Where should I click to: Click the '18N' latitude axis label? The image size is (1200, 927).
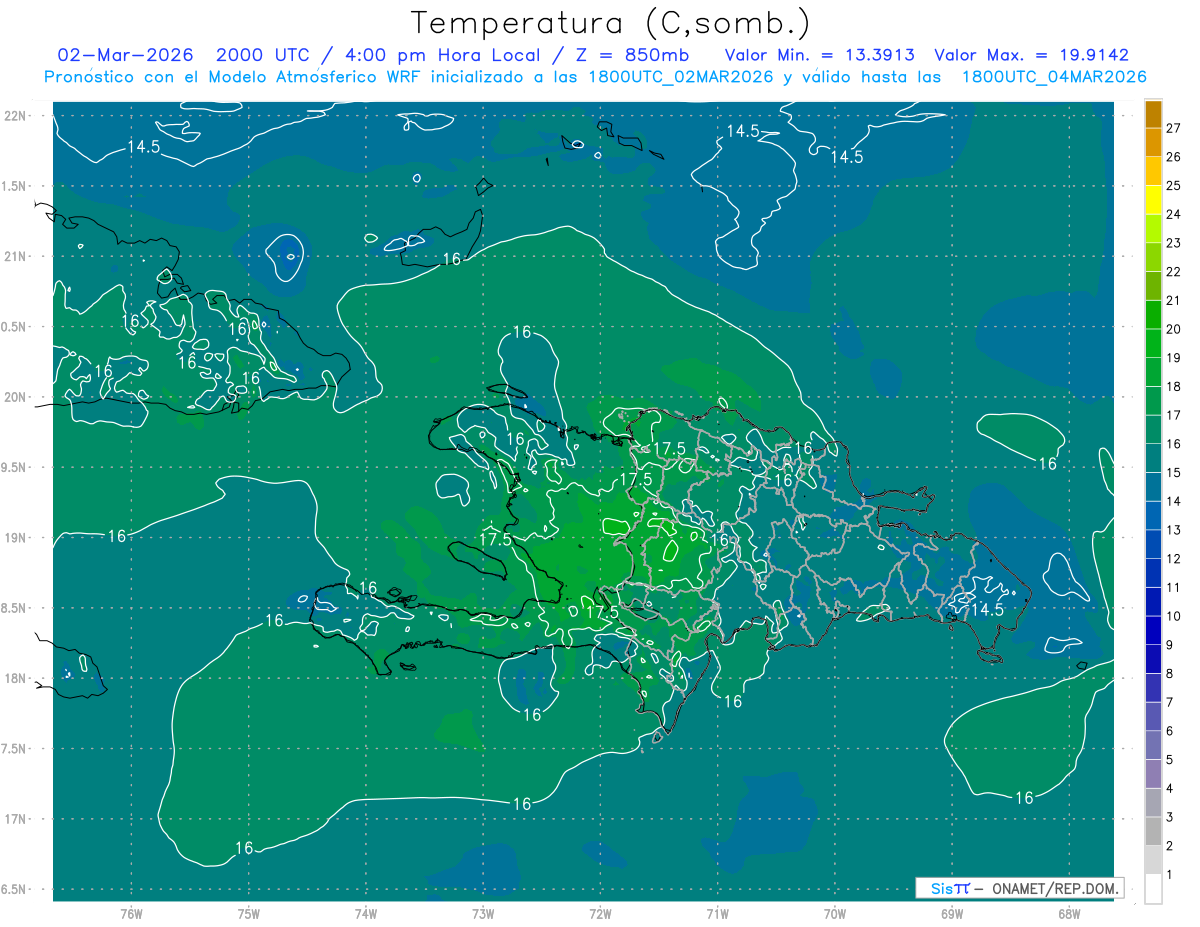point(14,678)
